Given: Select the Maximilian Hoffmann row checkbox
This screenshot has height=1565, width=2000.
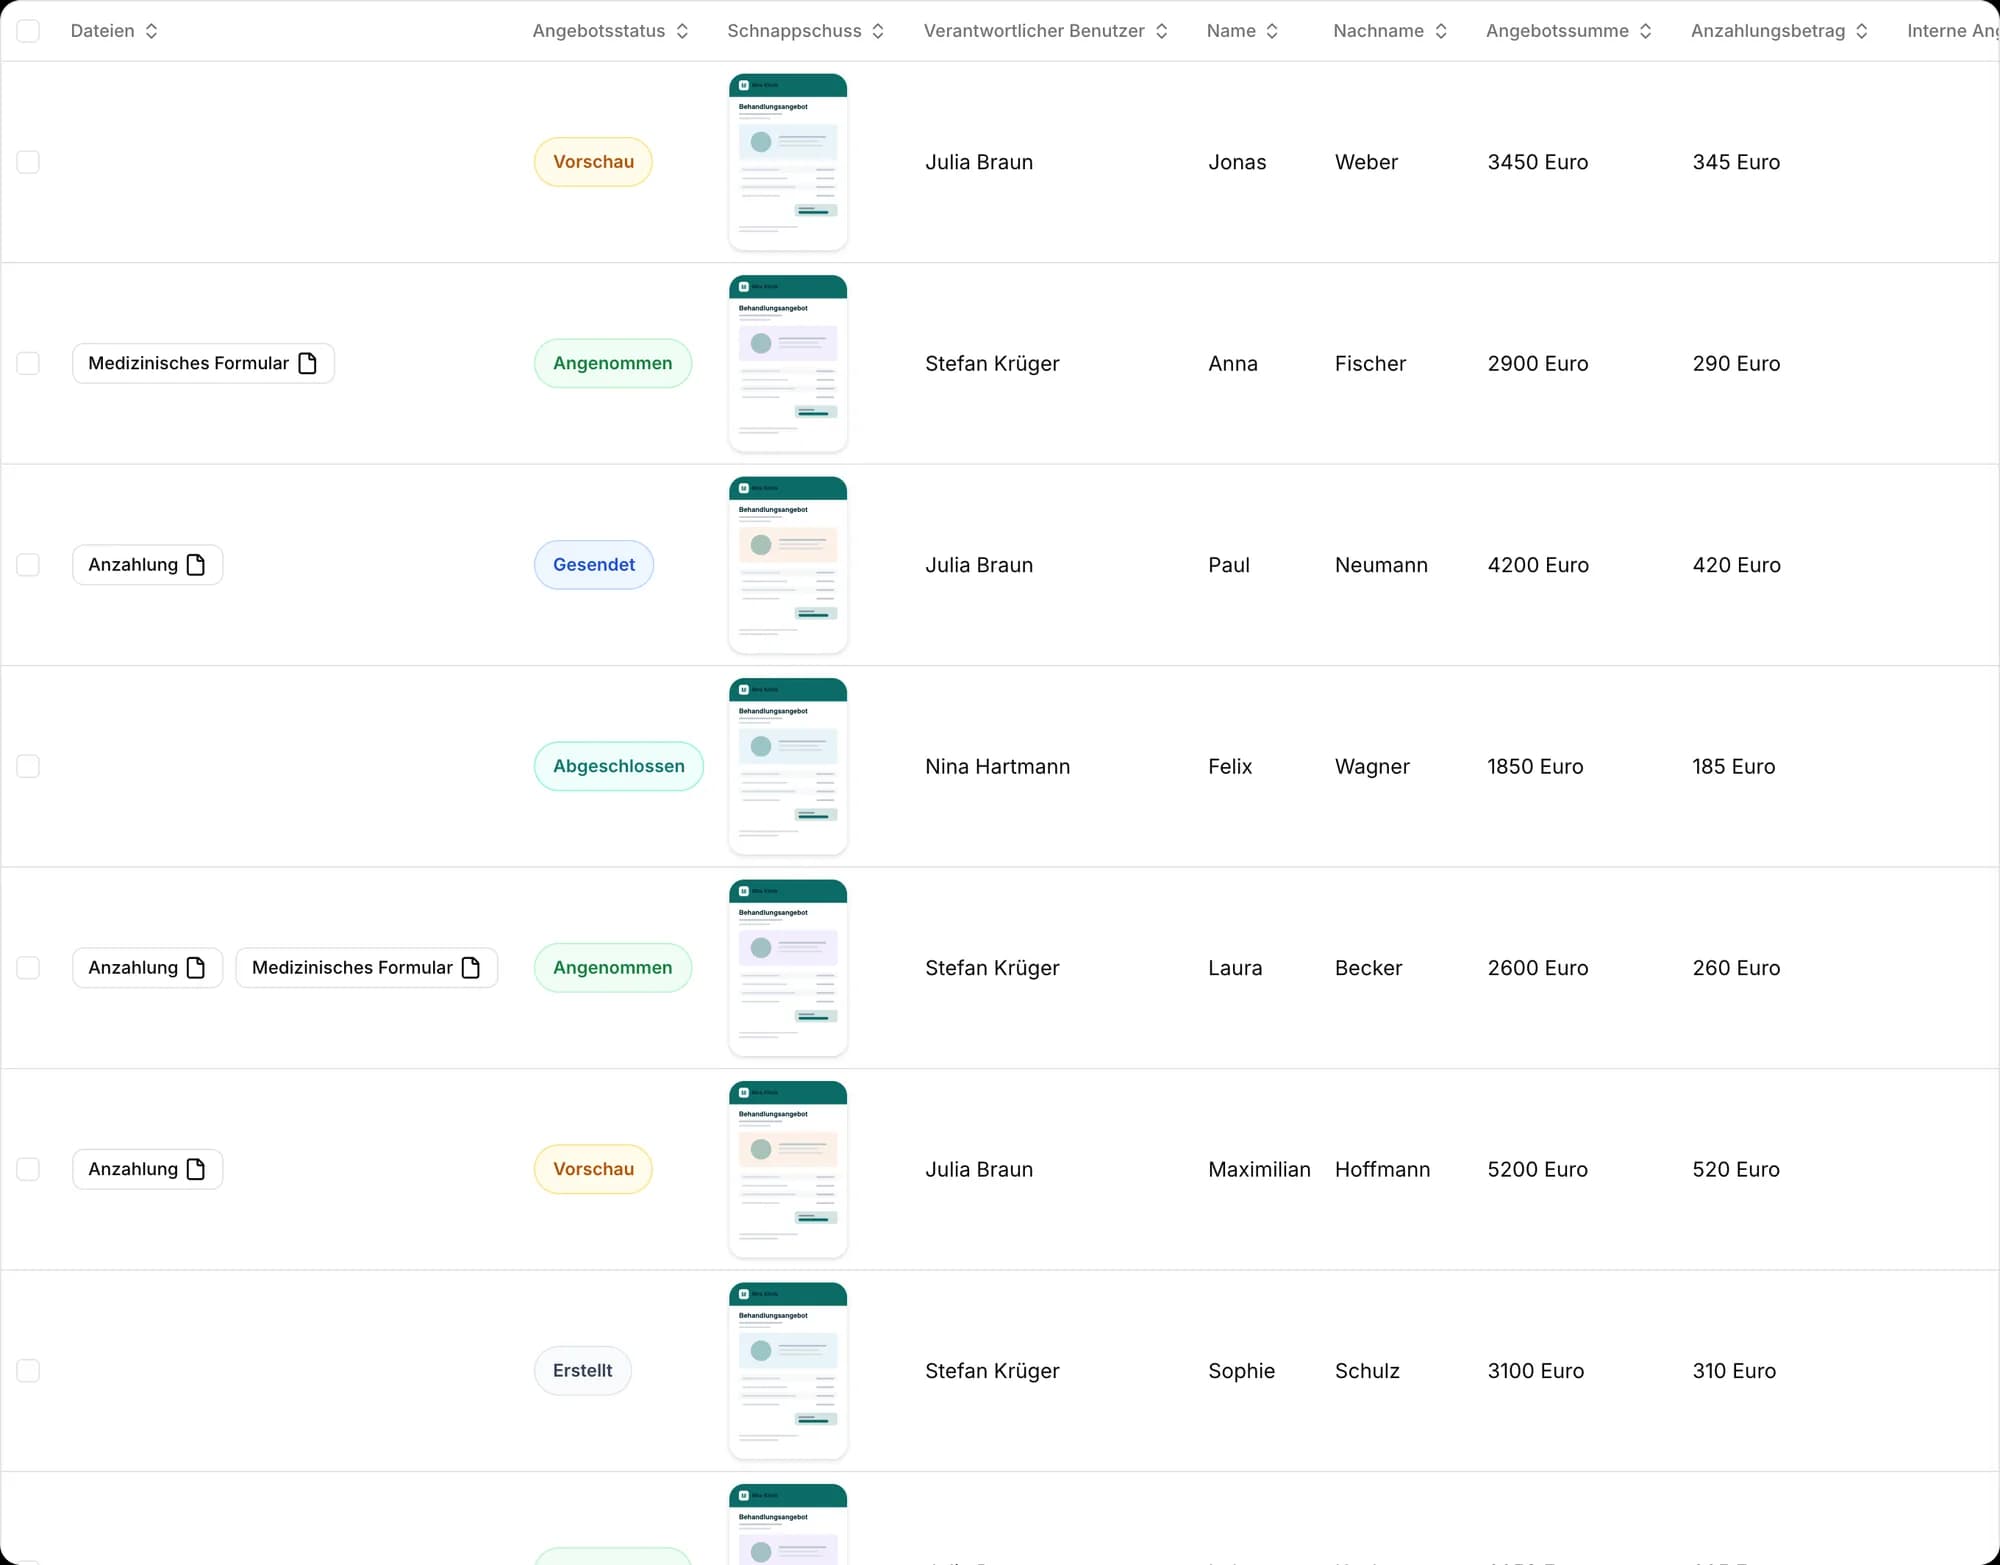Looking at the screenshot, I should pos(28,1169).
